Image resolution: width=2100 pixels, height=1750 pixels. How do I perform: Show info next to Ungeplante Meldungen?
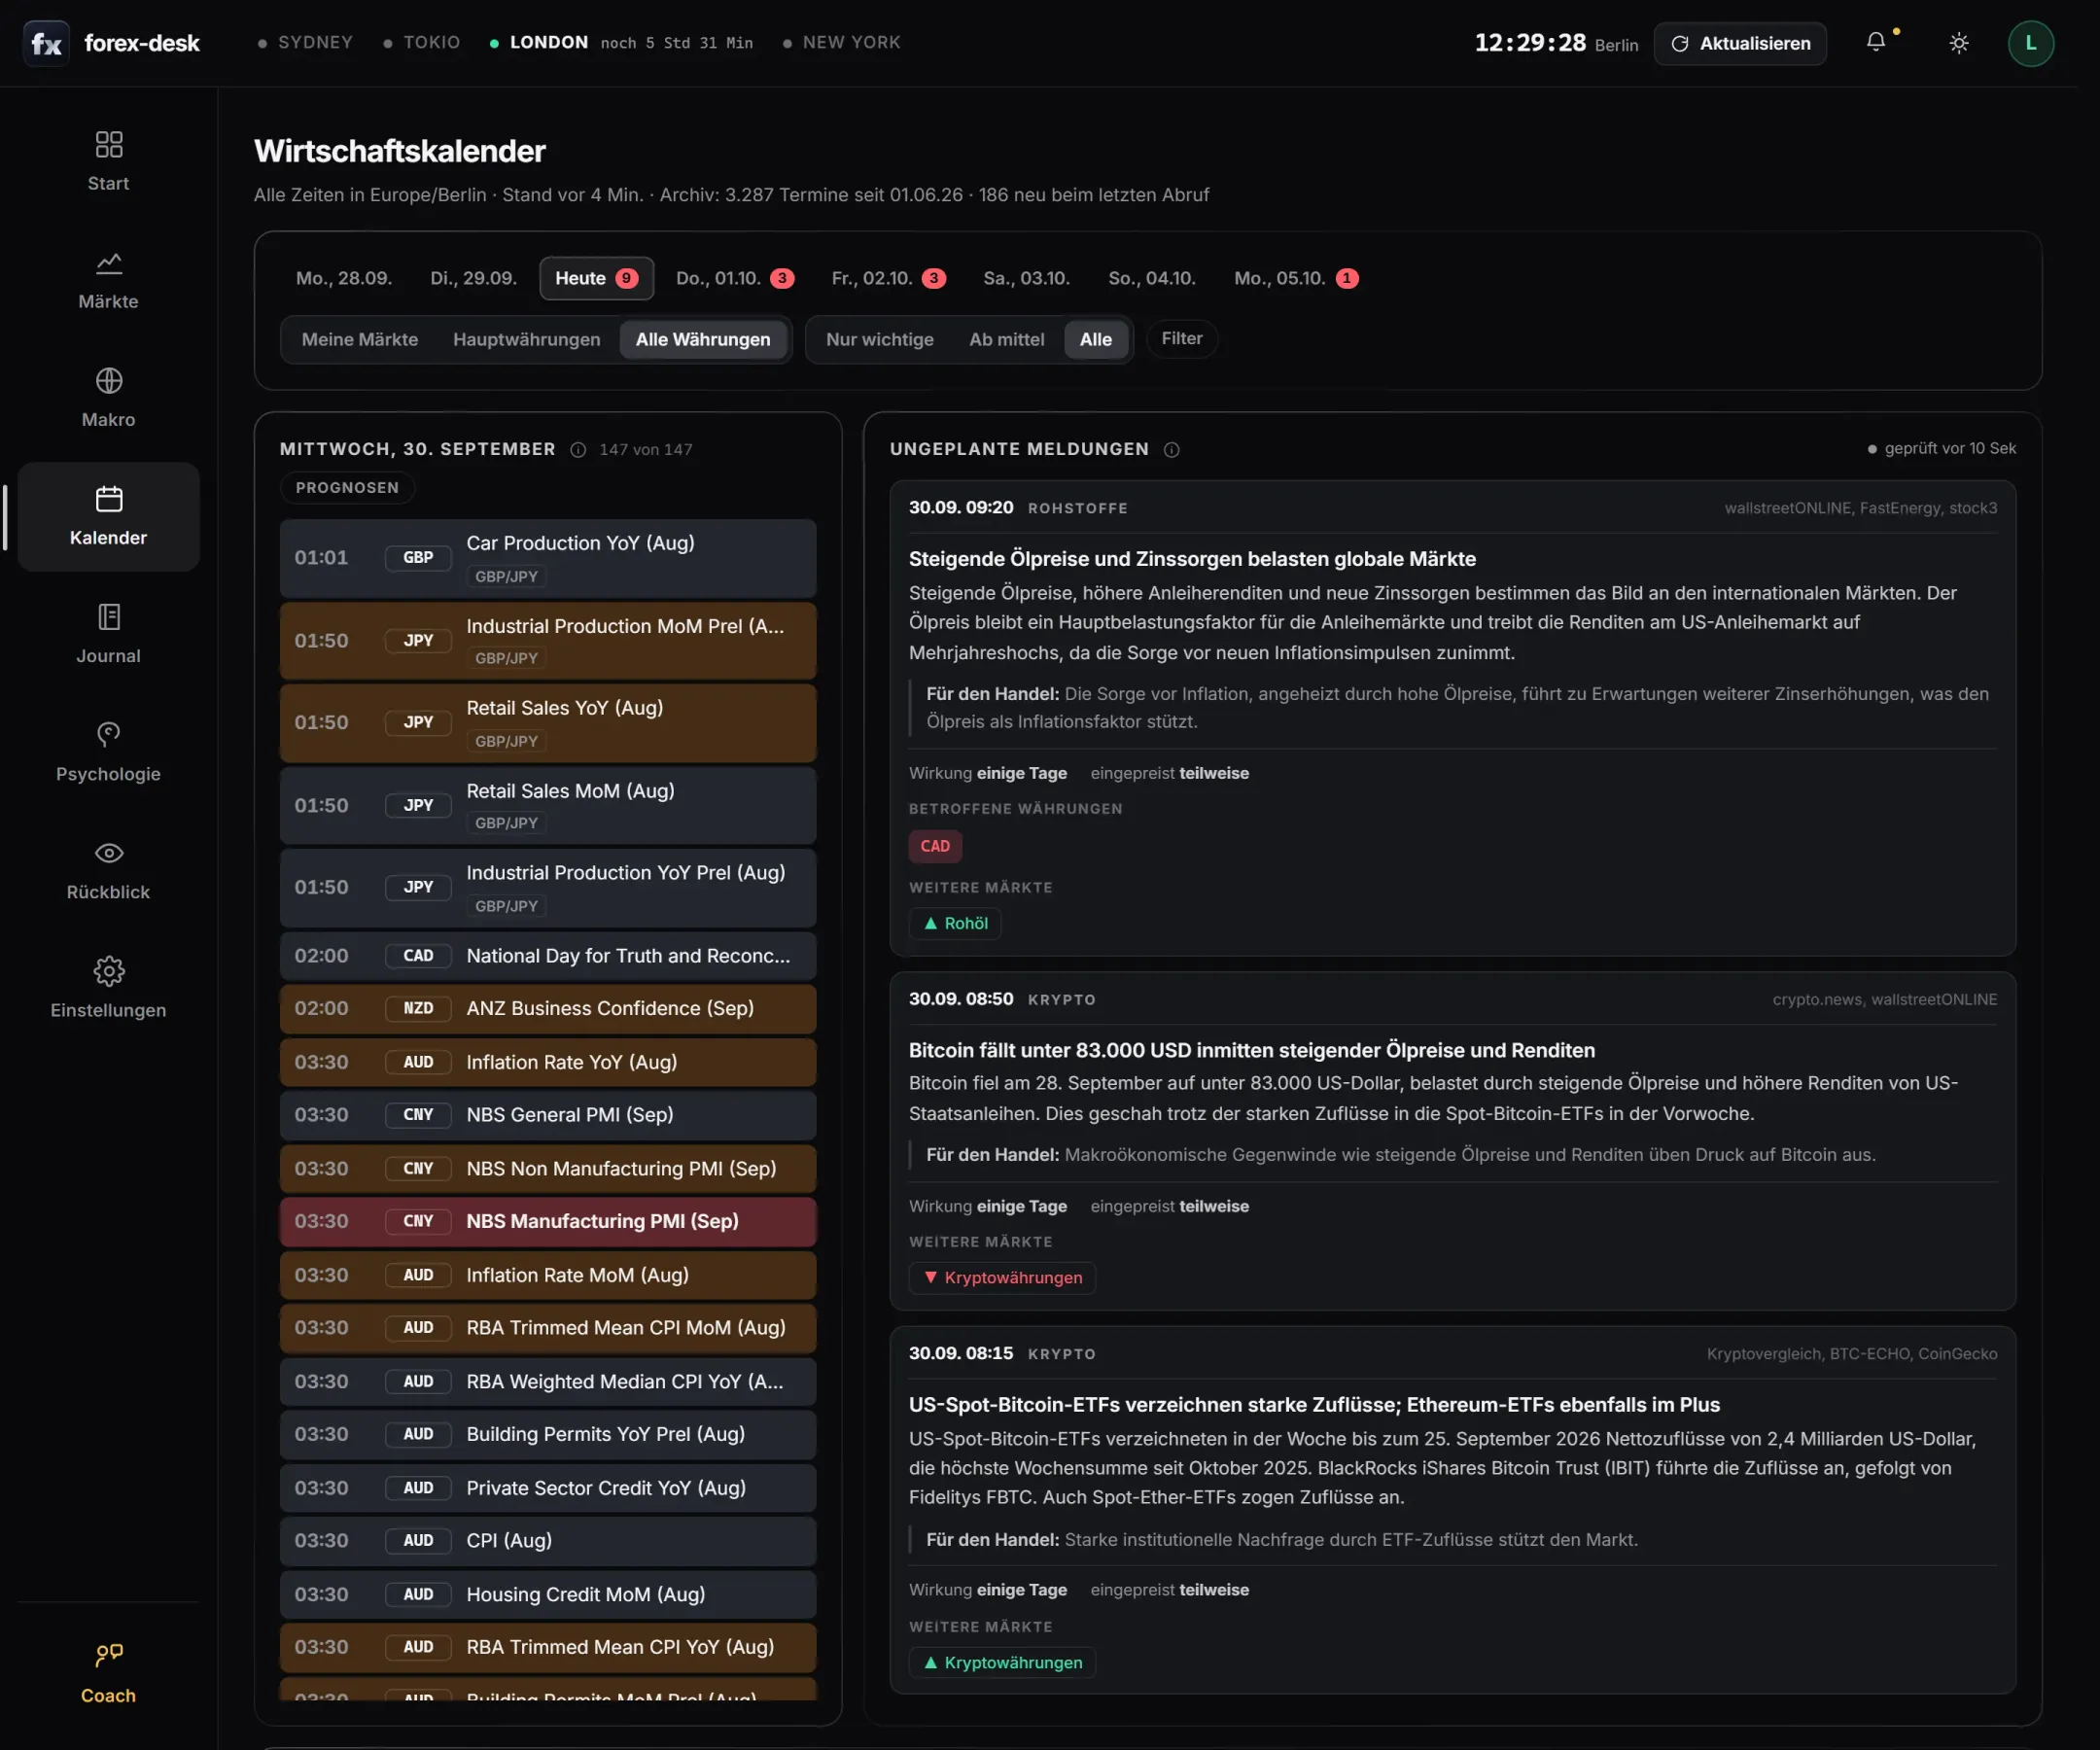(1171, 450)
